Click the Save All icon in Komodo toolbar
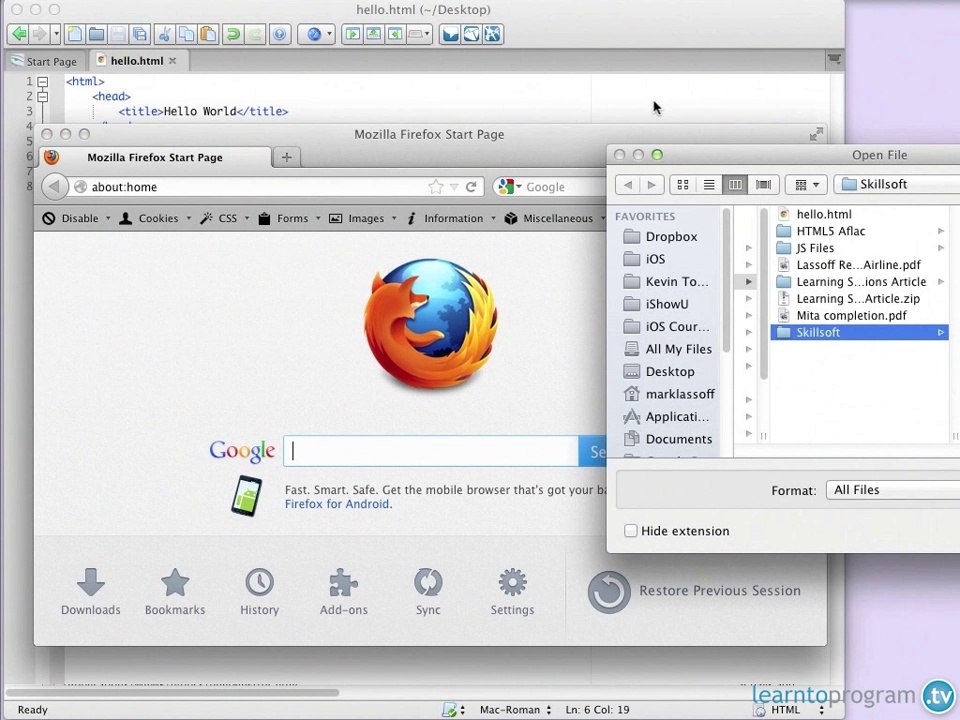The image size is (960, 720). pos(140,34)
